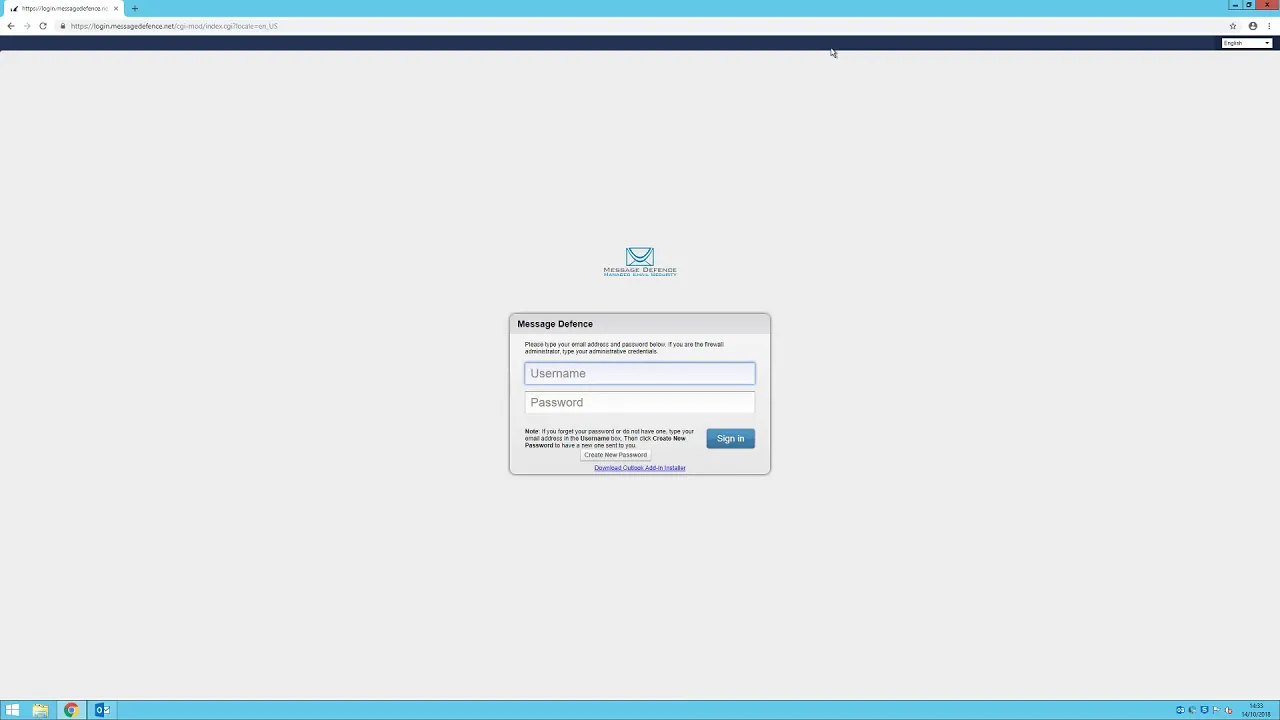Open the Chrome profile account icon
Image resolution: width=1280 pixels, height=720 pixels.
point(1252,26)
